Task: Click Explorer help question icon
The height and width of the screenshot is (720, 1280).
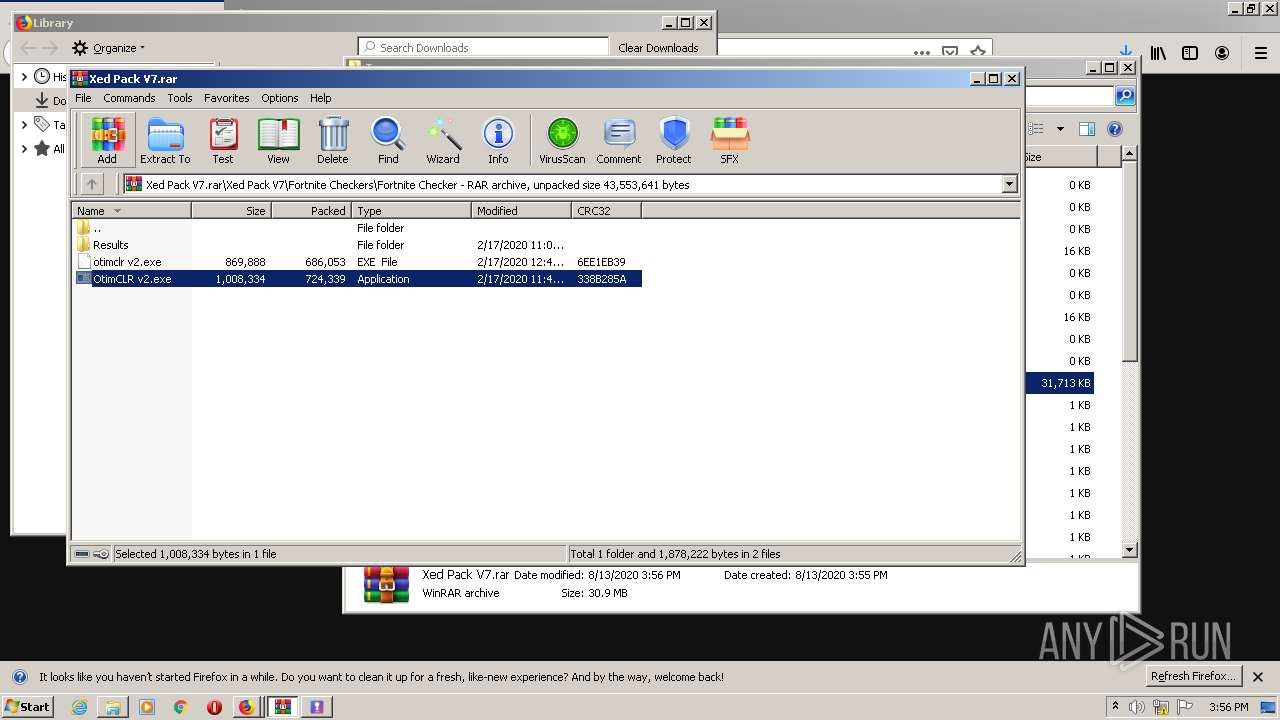Action: 1115,129
